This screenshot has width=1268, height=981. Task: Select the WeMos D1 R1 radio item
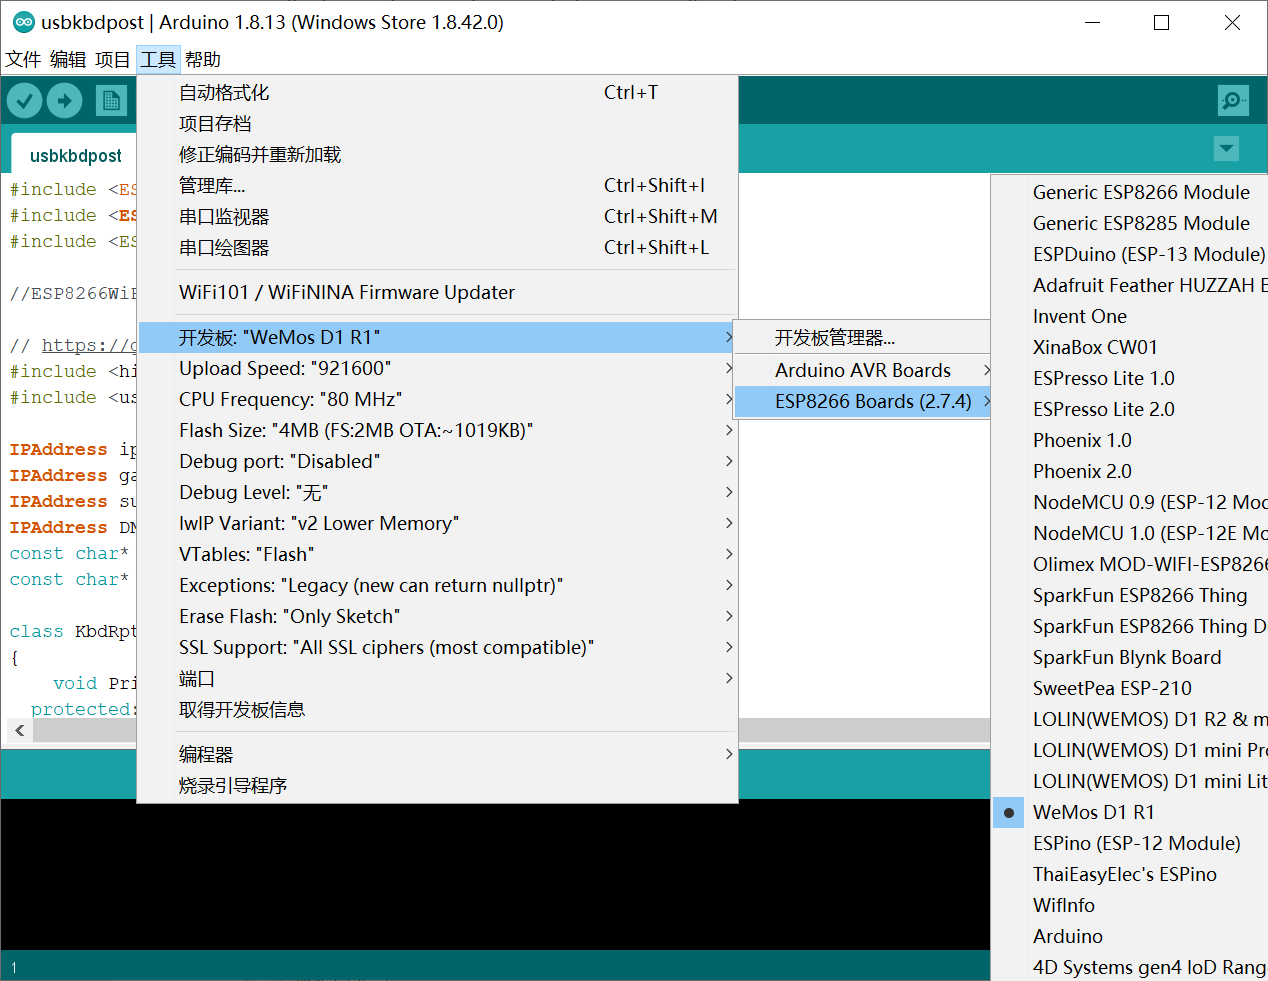click(1130, 812)
